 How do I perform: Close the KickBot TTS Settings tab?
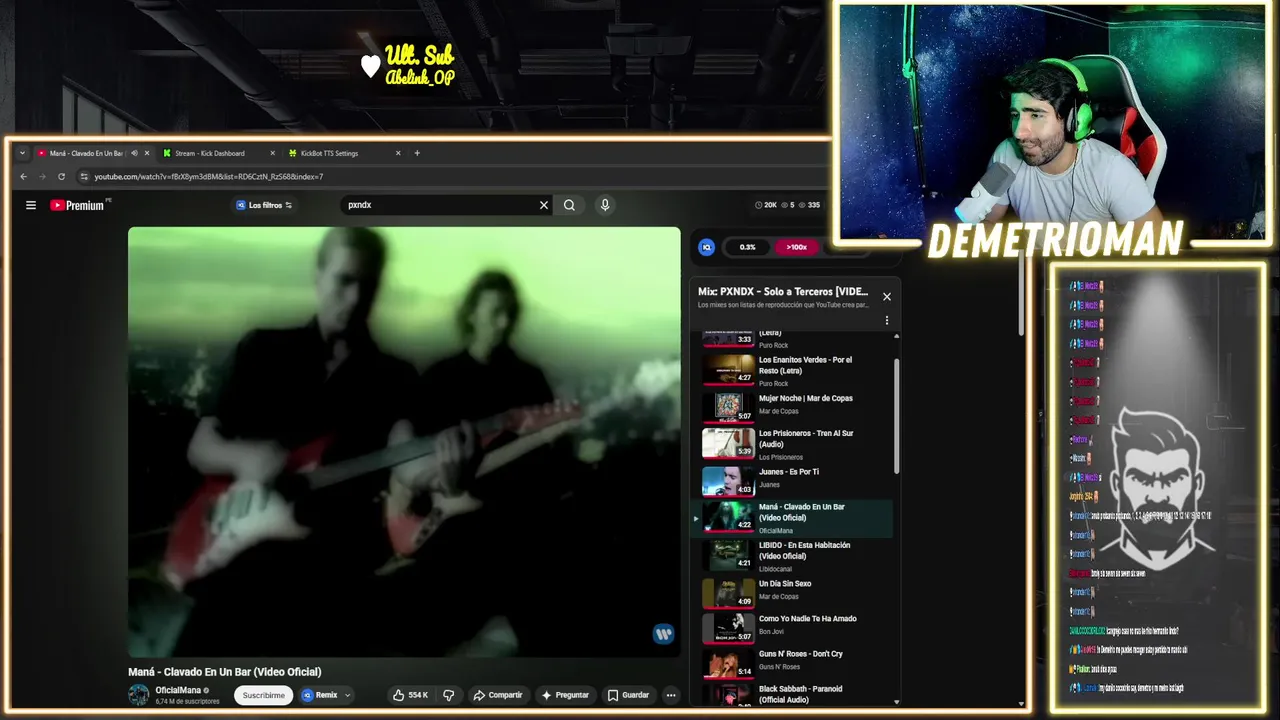point(398,153)
